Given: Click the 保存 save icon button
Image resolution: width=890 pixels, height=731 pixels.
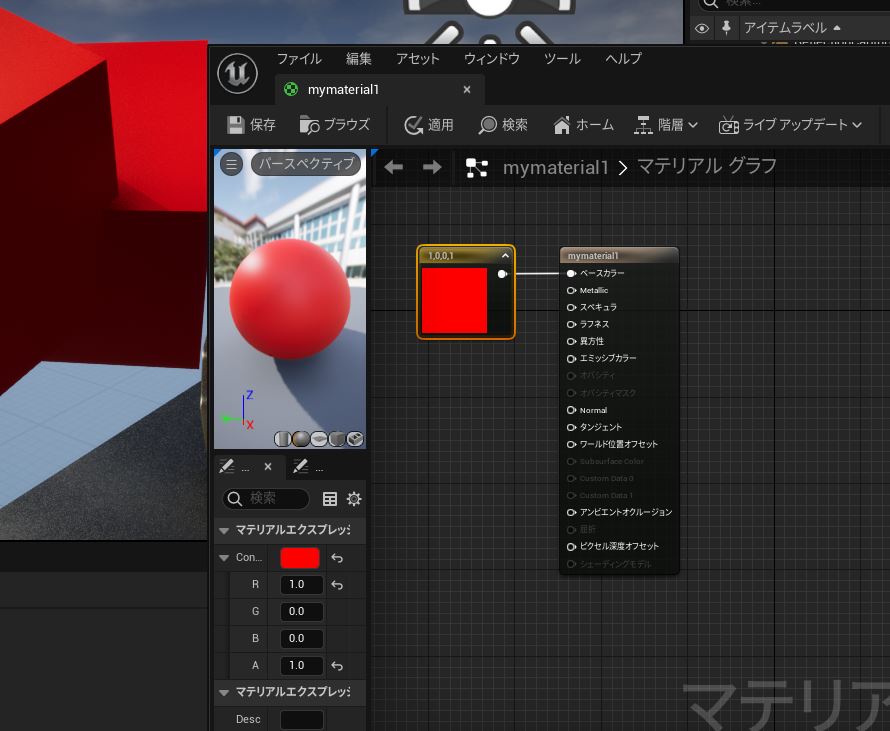Looking at the screenshot, I should click(251, 125).
